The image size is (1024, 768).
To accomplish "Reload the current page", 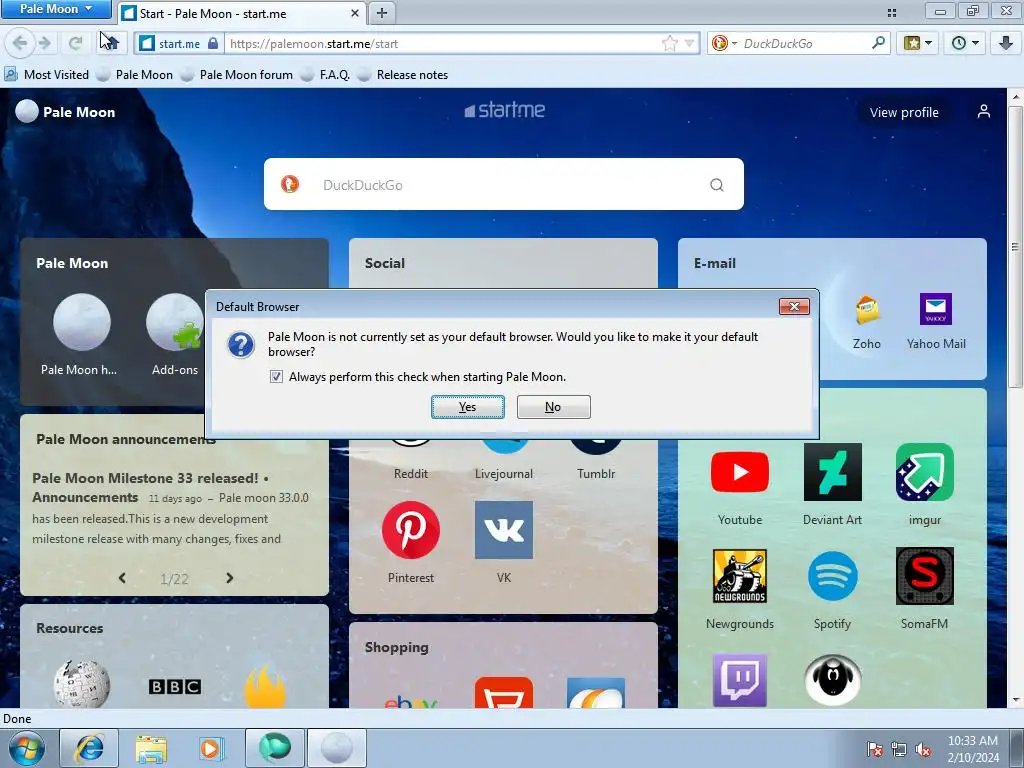I will [75, 44].
